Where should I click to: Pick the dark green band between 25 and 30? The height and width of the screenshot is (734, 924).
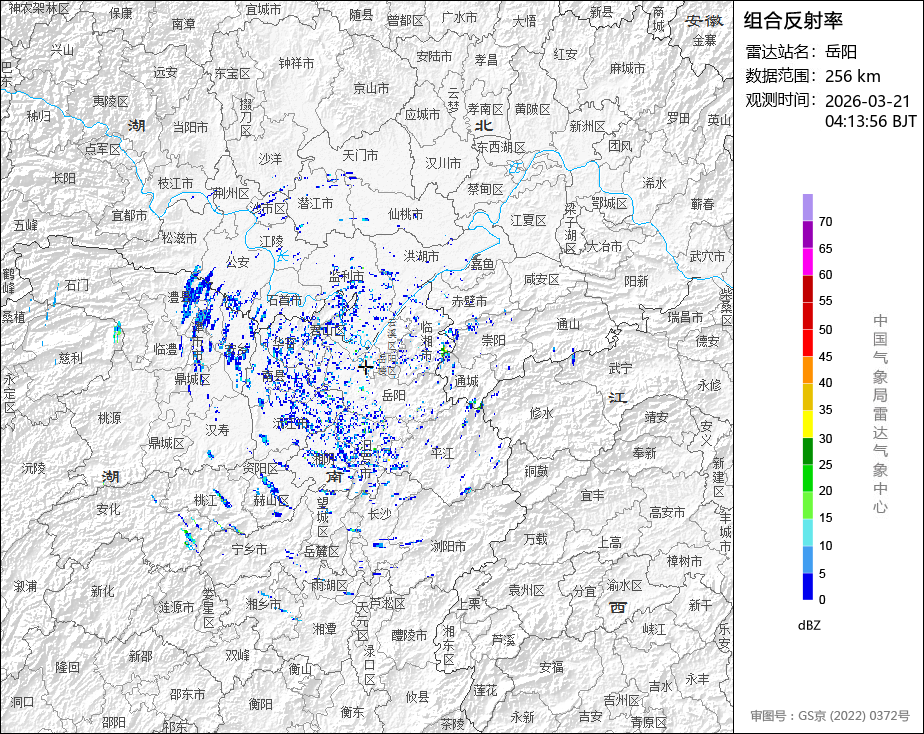pyautogui.click(x=807, y=451)
